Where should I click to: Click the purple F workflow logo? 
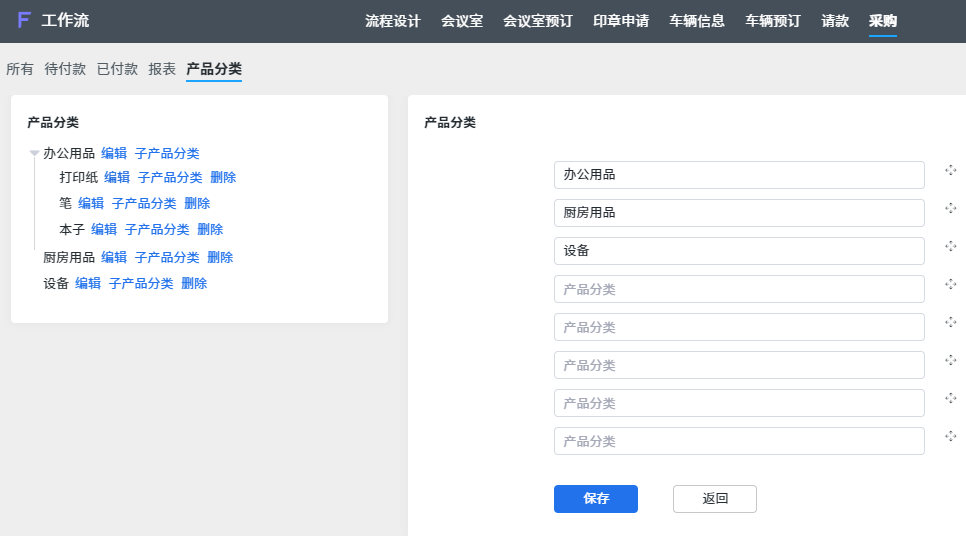(24, 20)
